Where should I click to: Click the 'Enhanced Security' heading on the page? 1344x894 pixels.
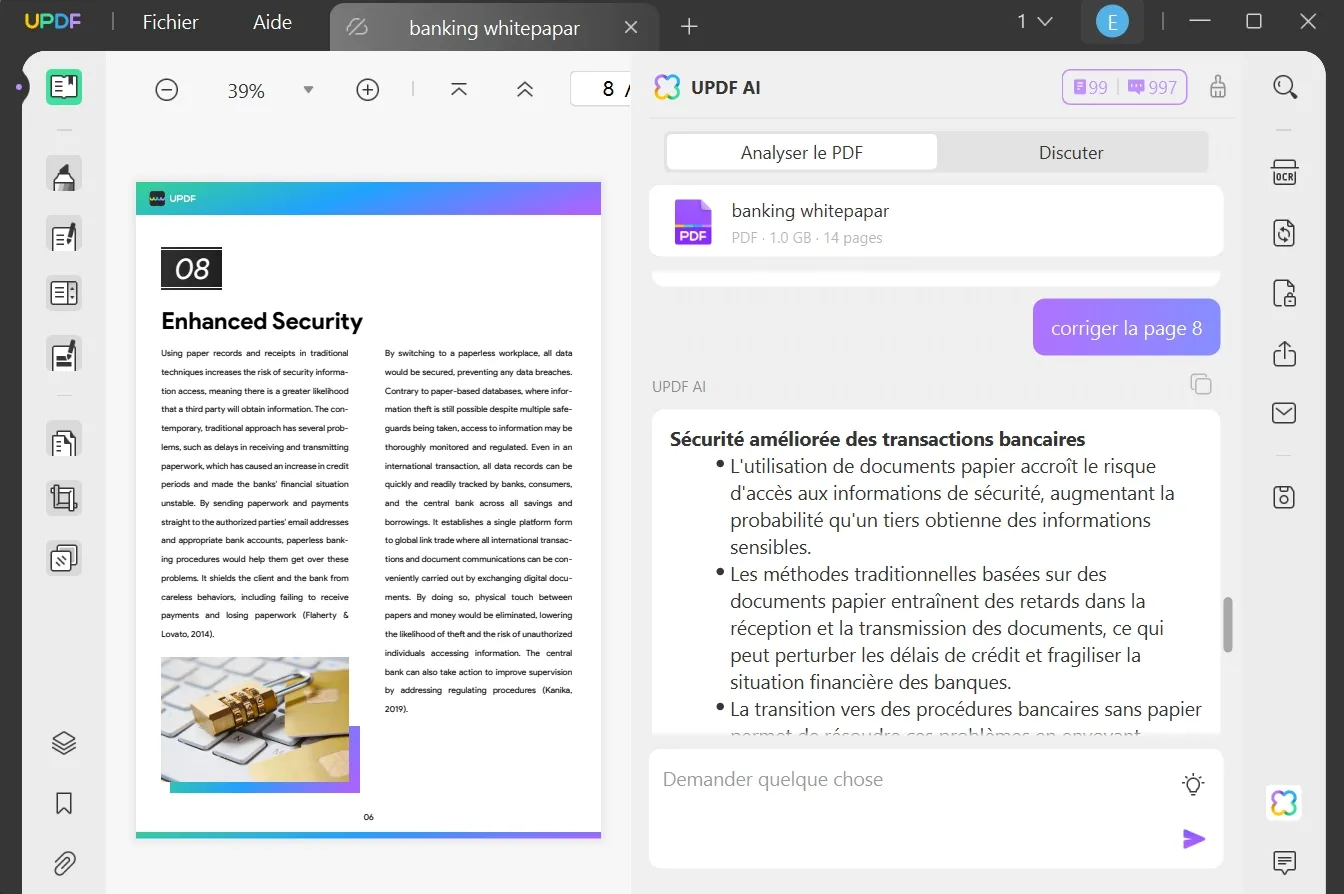262,321
